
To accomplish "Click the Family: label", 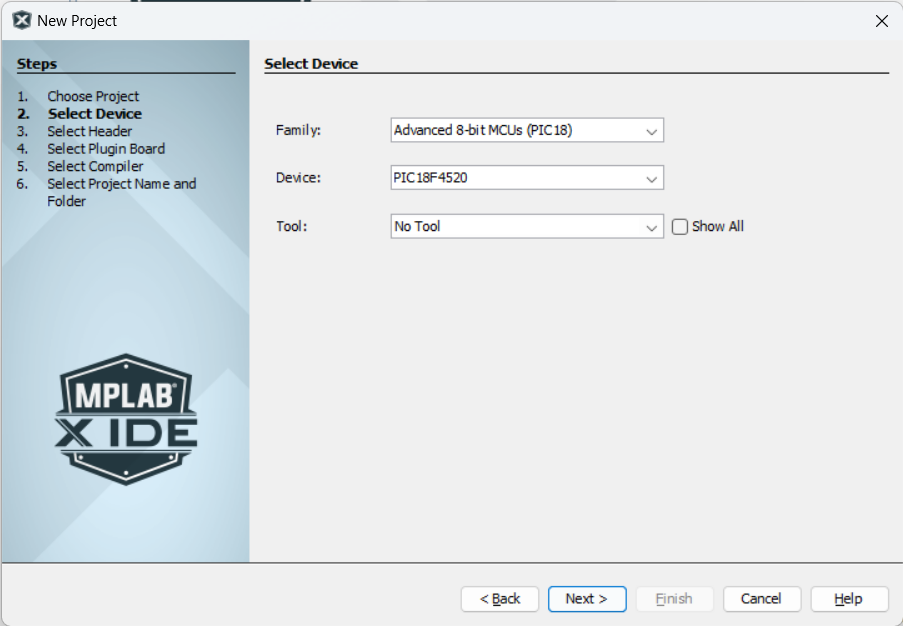I will click(298, 131).
